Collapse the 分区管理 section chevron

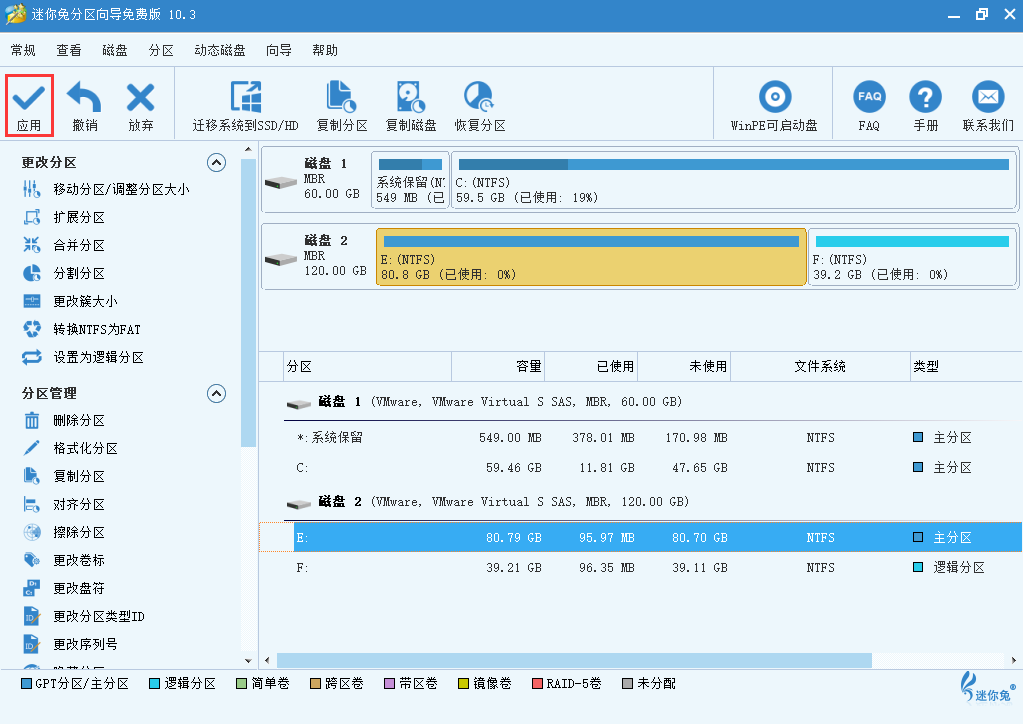[x=217, y=393]
